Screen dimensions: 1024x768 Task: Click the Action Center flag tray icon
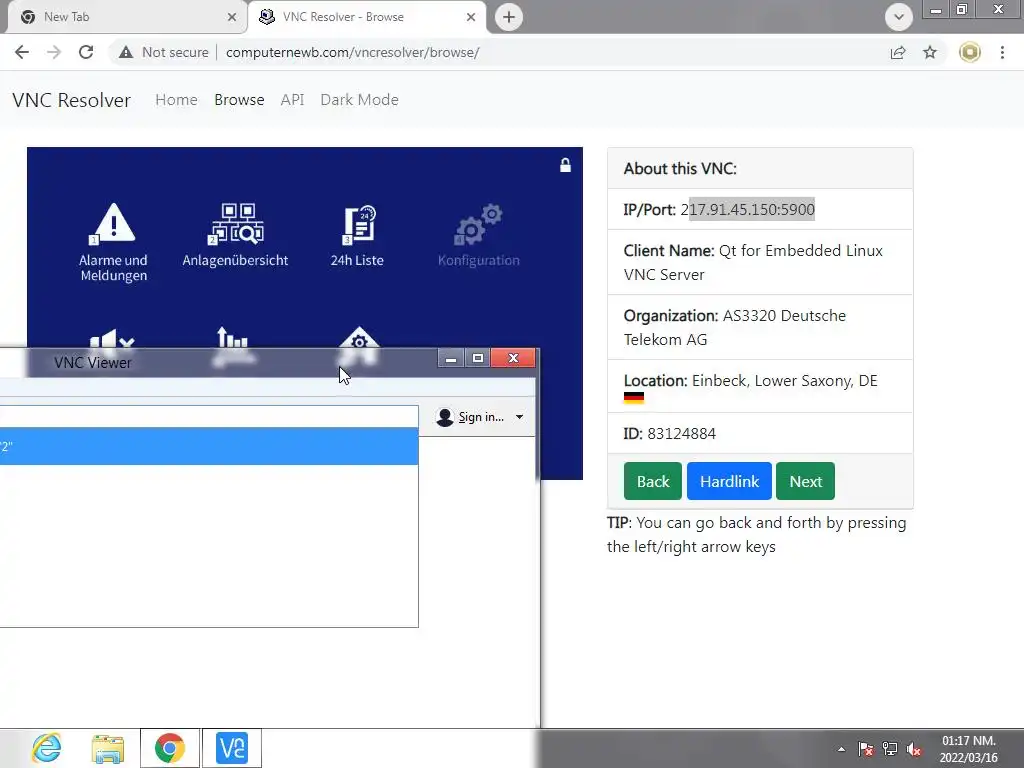click(x=866, y=749)
